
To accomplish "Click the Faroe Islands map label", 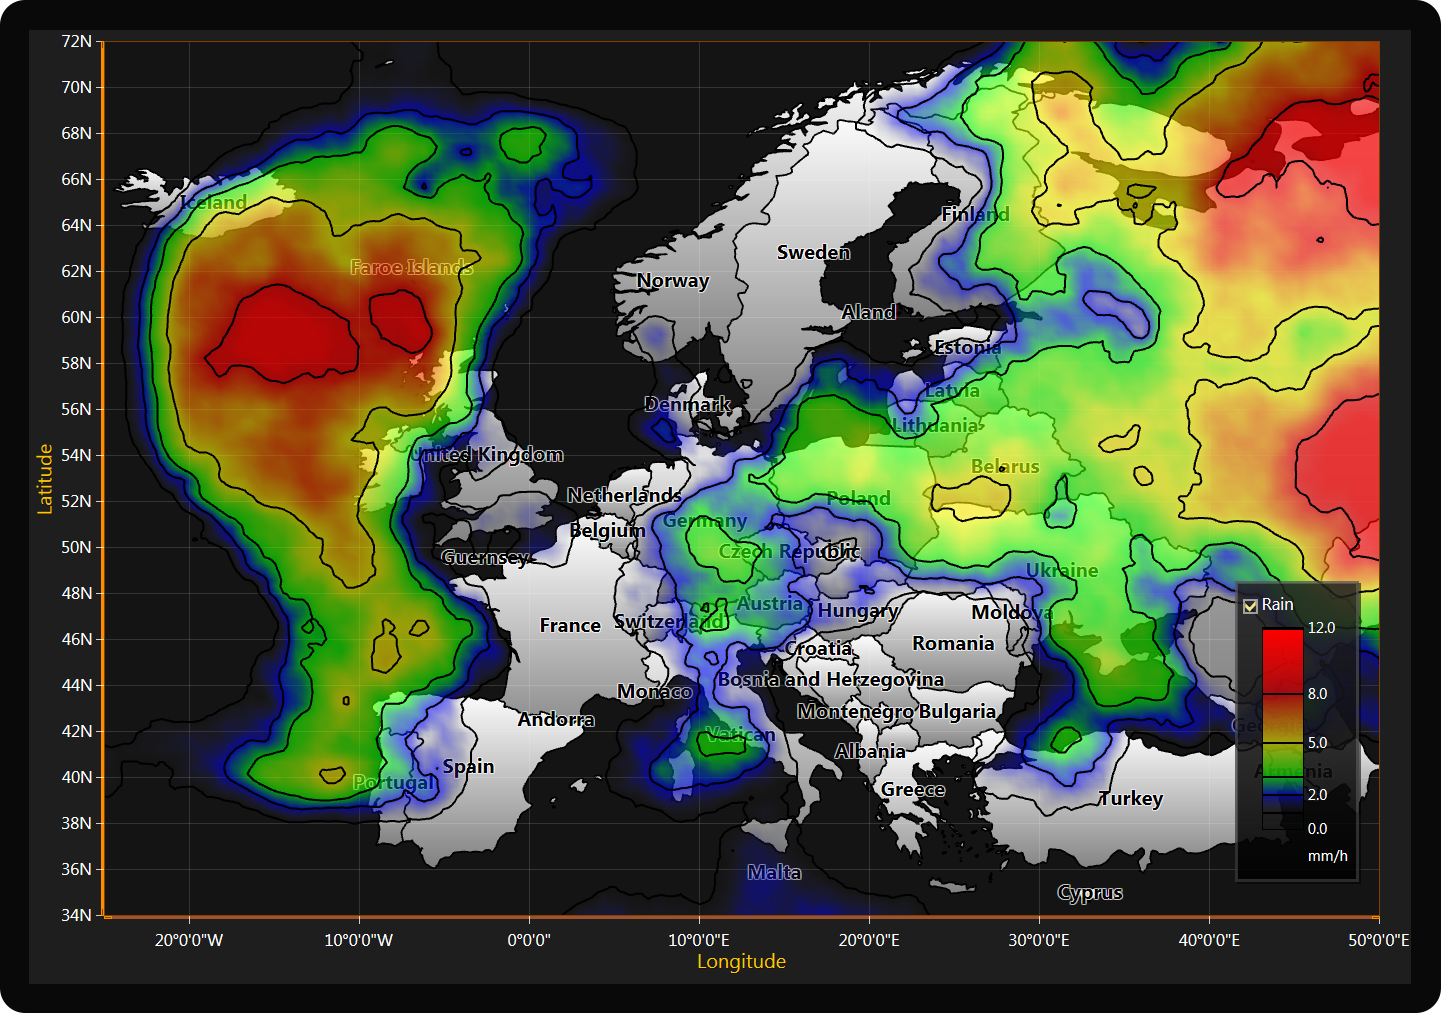I will [411, 267].
